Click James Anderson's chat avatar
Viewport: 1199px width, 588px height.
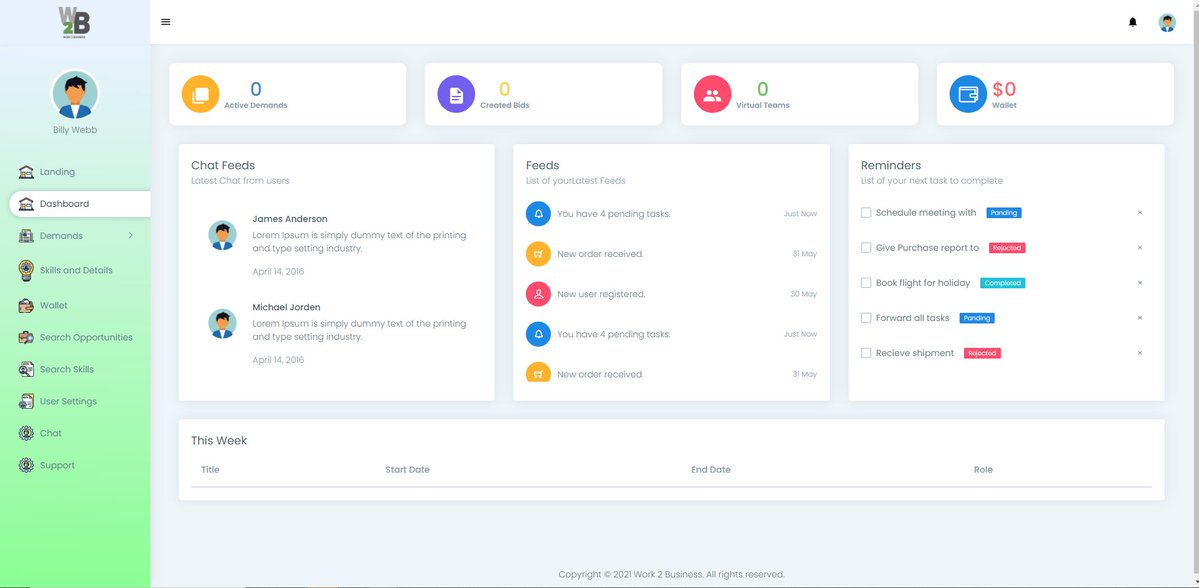coord(223,235)
